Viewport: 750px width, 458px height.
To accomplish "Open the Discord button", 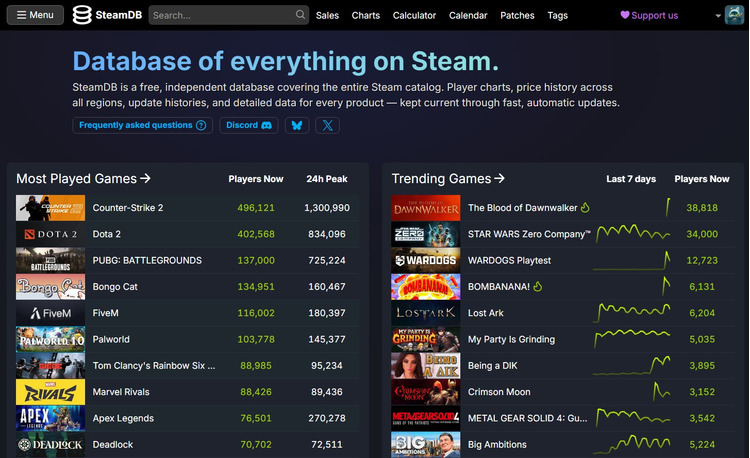I will [249, 125].
